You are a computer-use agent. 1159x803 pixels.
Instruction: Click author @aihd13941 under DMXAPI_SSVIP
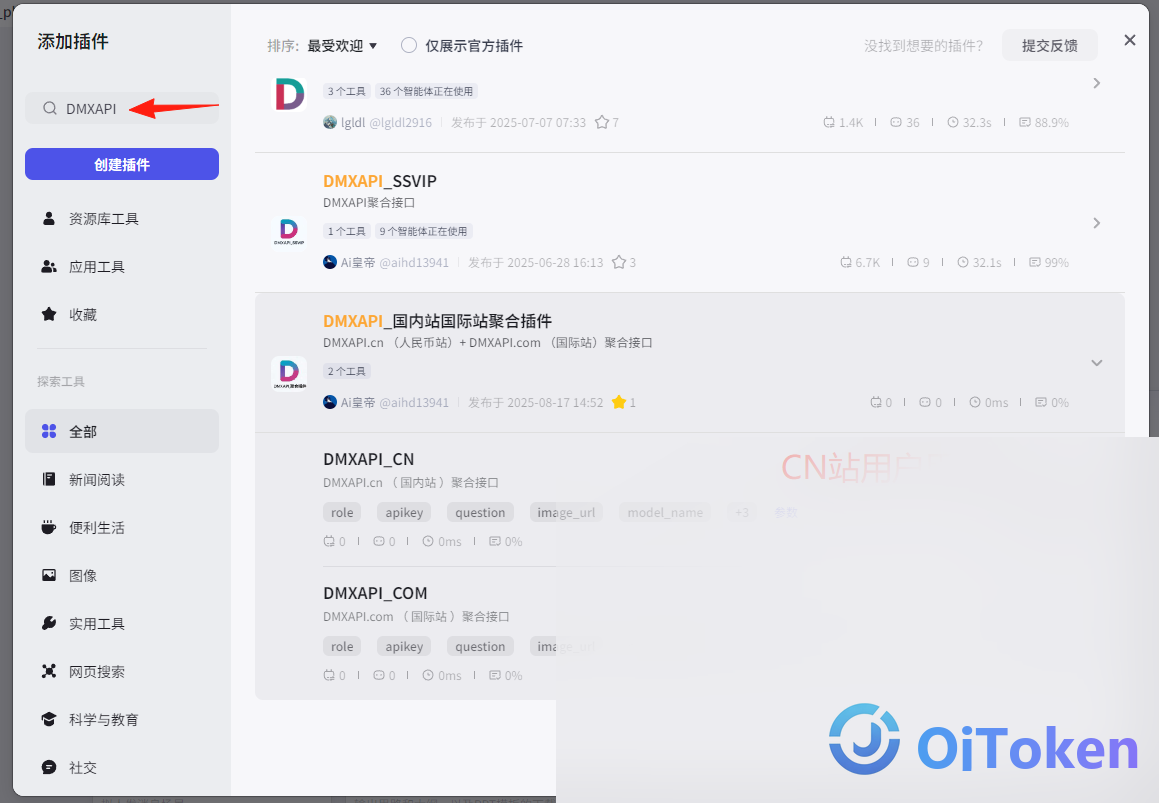[414, 262]
